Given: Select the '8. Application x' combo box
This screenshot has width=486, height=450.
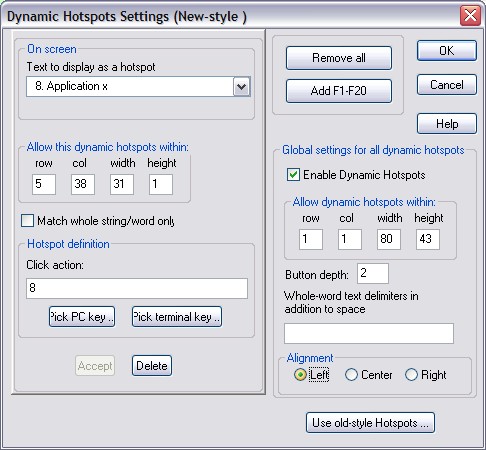Looking at the screenshot, I should coord(138,87).
